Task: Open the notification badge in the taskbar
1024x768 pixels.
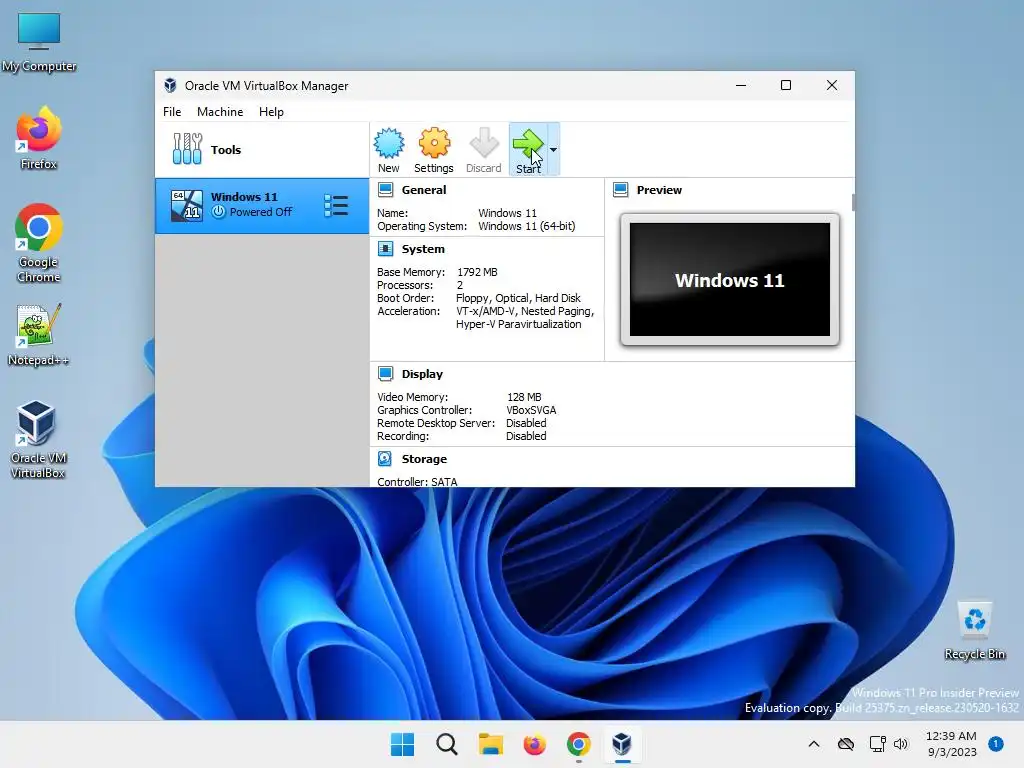Action: click(x=996, y=744)
